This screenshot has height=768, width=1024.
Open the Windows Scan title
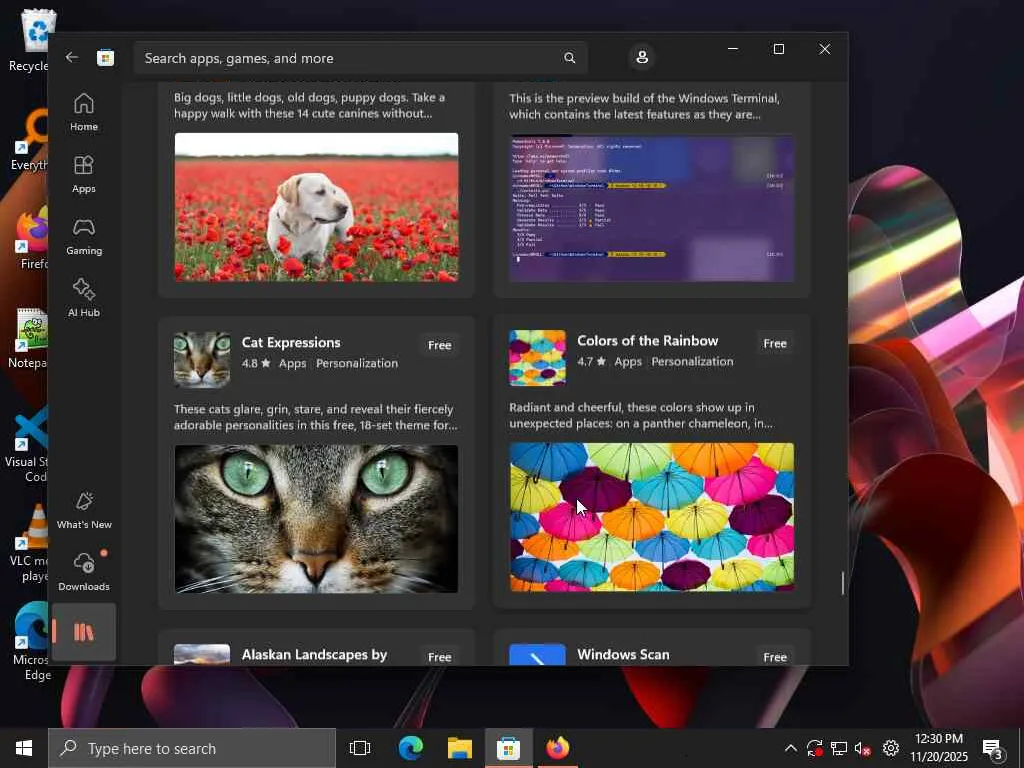(623, 654)
